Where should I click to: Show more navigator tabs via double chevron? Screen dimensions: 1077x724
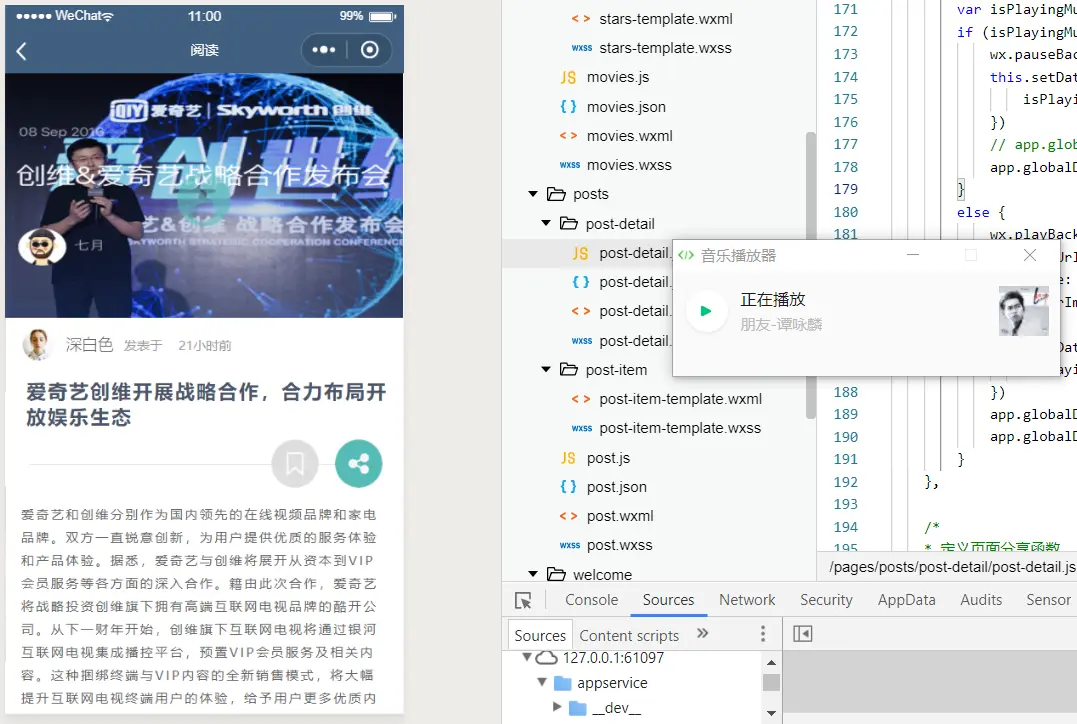click(x=702, y=633)
